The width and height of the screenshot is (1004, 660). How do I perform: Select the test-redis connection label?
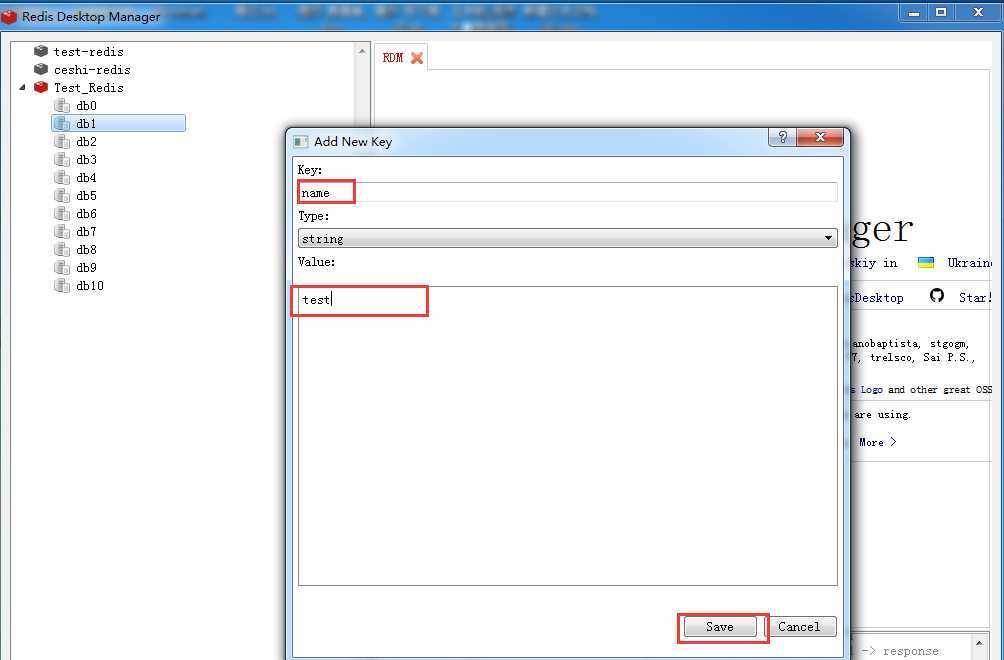tap(88, 51)
